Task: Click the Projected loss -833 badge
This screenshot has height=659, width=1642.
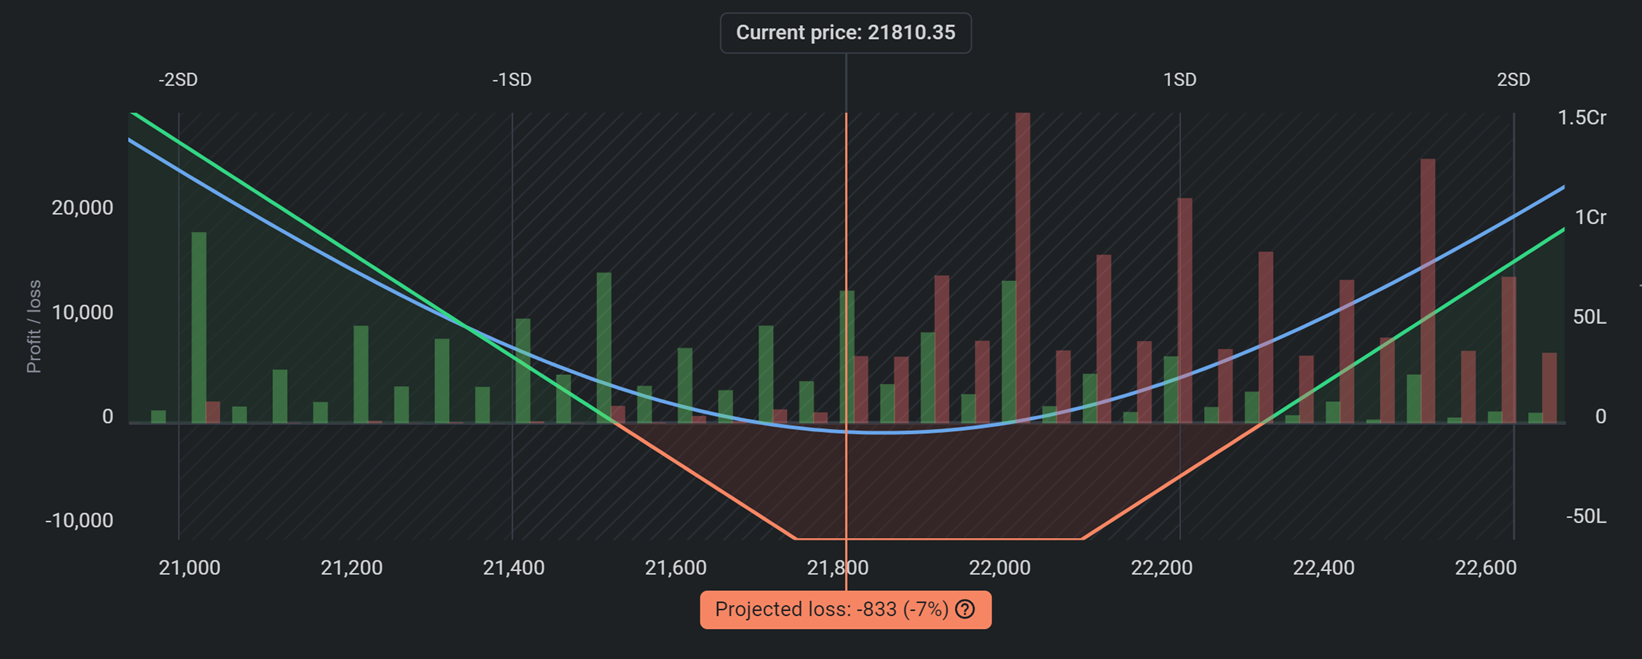Action: [x=832, y=610]
